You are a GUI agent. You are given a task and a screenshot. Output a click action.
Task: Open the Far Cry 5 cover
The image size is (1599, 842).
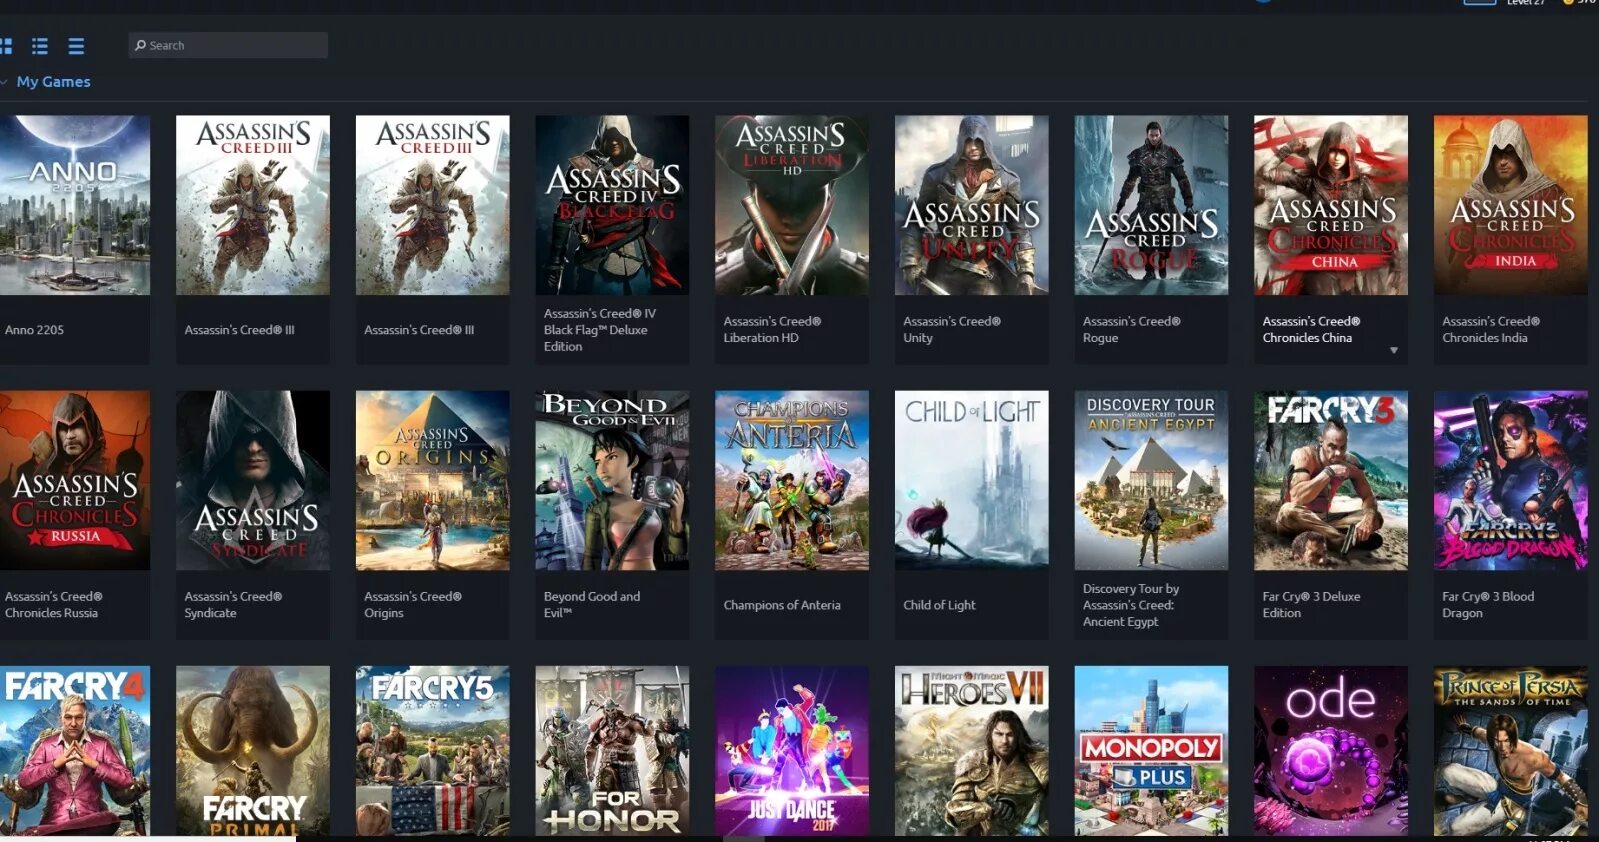pos(433,751)
